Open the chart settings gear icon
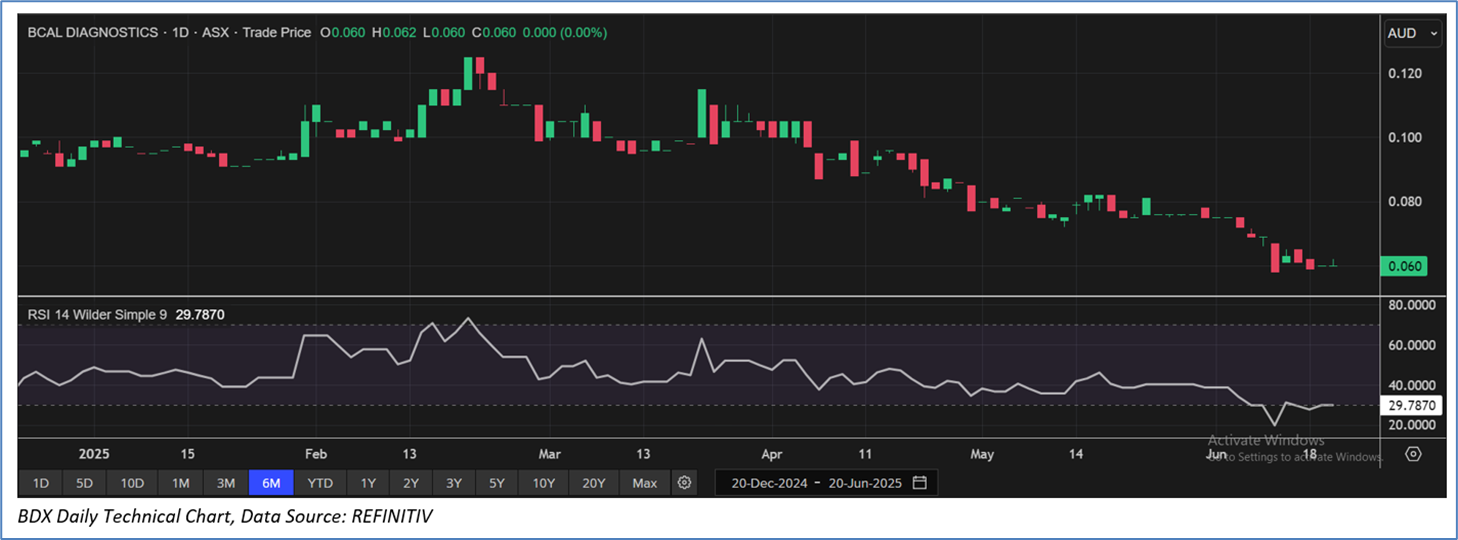Screen dimensions: 1458x540 coord(684,483)
